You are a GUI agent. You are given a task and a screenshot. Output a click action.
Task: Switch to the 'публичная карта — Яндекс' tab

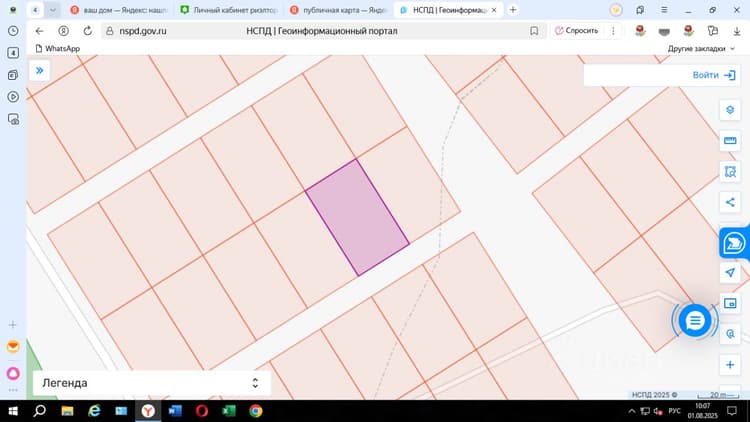tap(340, 10)
